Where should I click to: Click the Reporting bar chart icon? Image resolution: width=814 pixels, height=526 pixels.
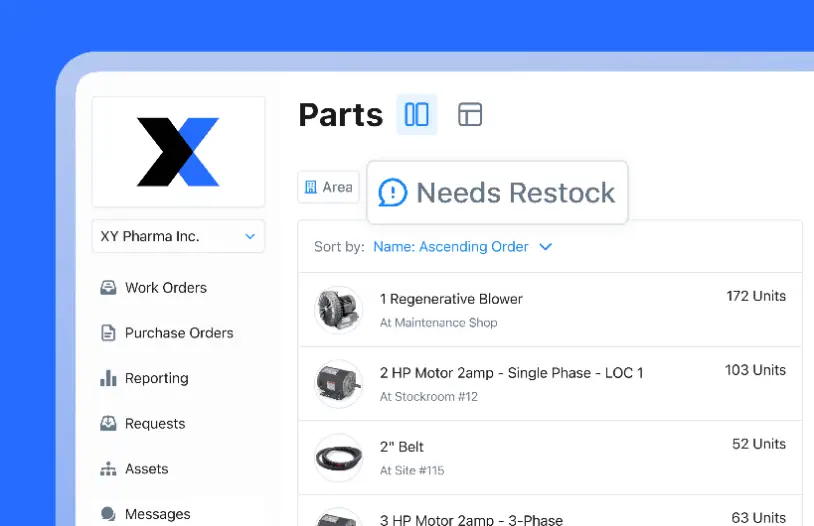[108, 378]
